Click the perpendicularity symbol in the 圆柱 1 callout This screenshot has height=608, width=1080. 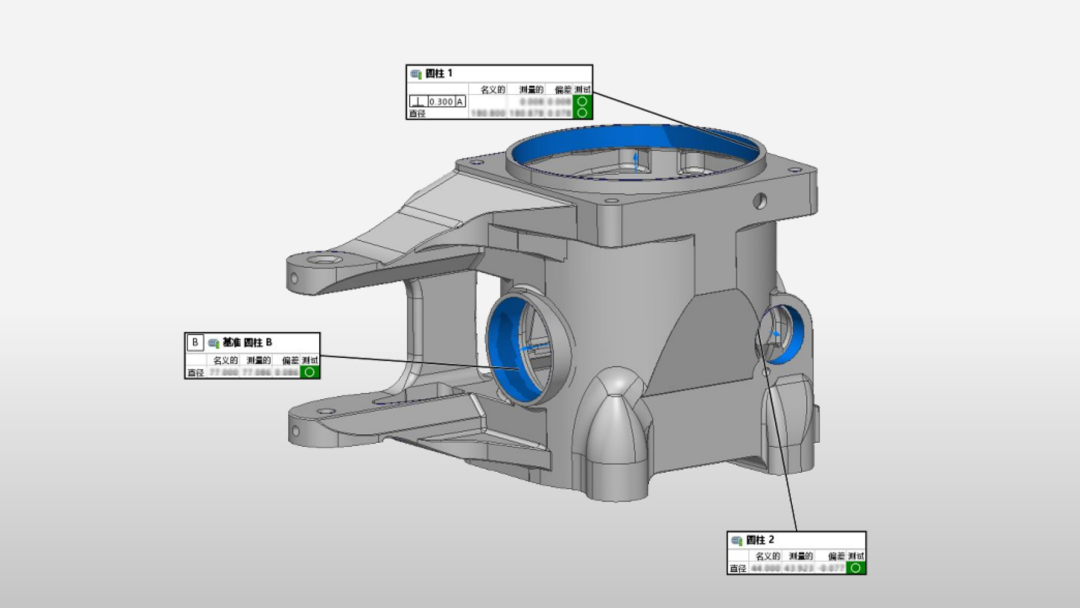(418, 102)
